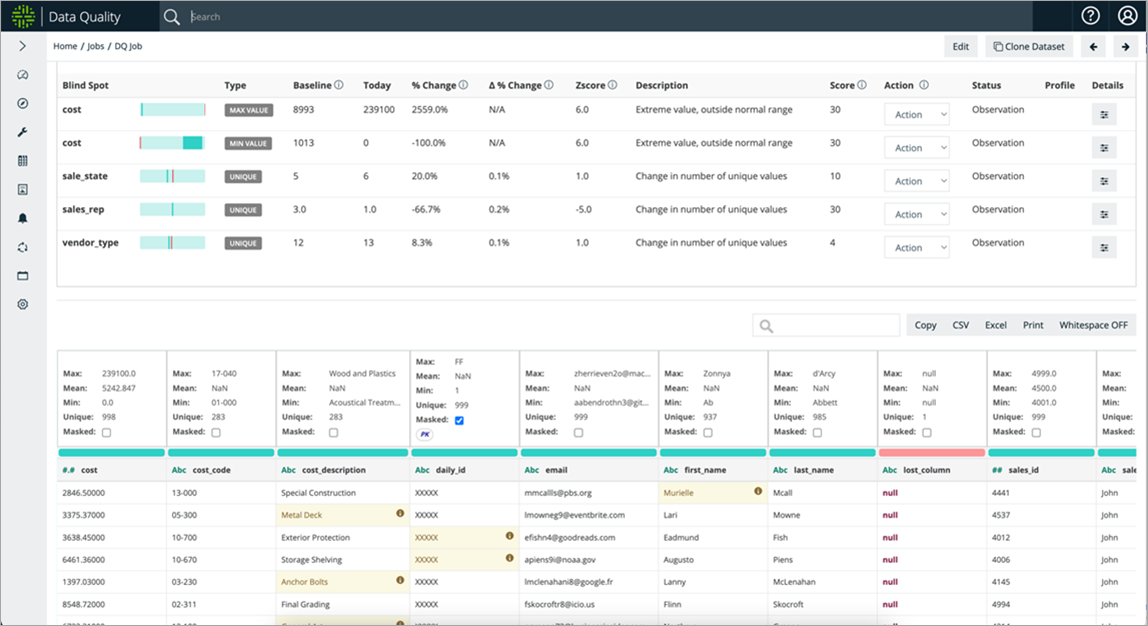Go to Home in breadcrumb
The width and height of the screenshot is (1148, 626).
point(65,46)
